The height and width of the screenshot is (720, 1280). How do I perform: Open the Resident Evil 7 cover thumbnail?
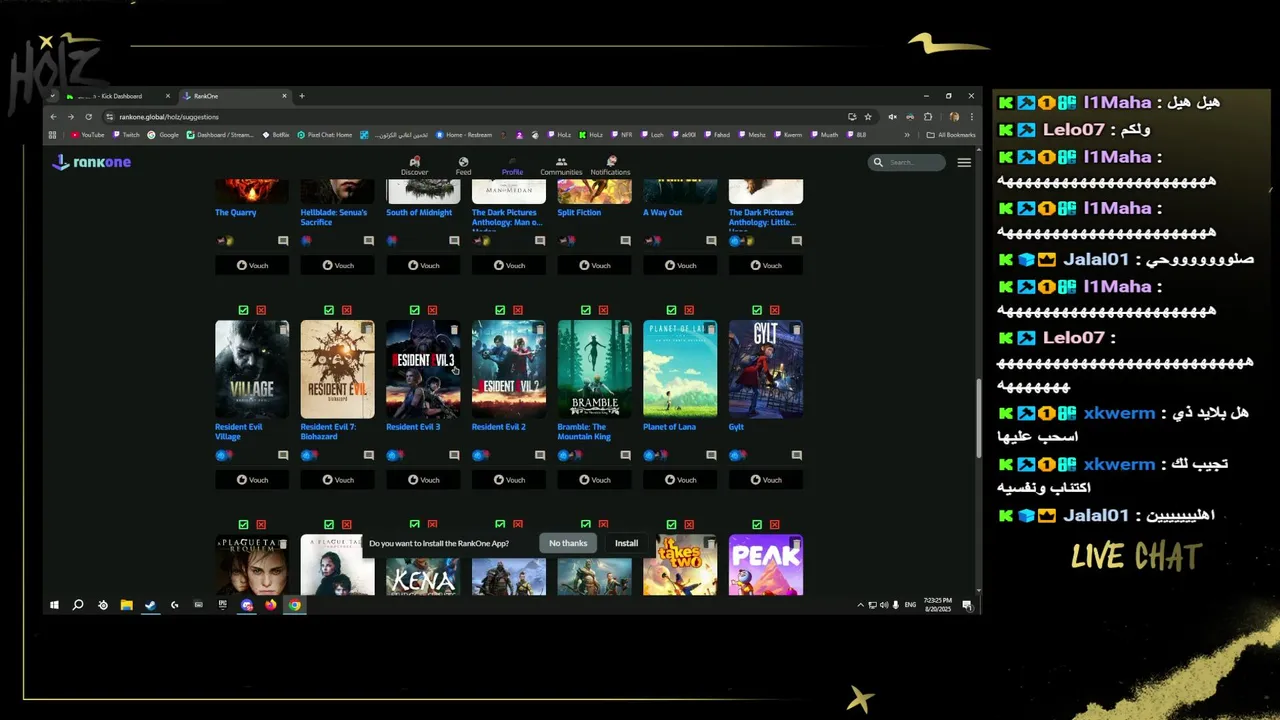(x=337, y=369)
